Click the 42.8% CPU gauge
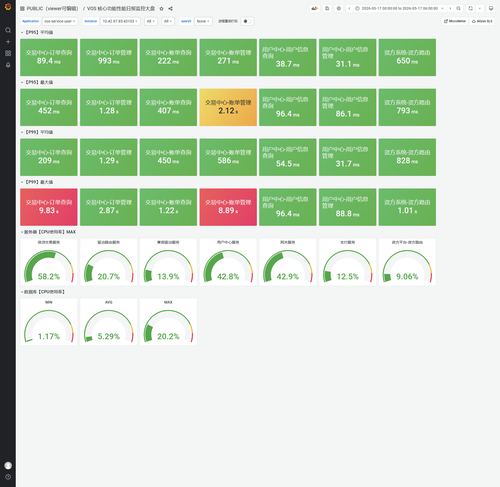The image size is (500, 487). (228, 262)
